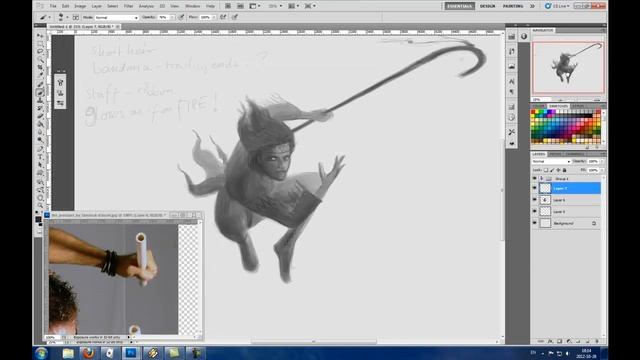
Task: Launch Mini Bridge from application bar
Action: (240, 6)
